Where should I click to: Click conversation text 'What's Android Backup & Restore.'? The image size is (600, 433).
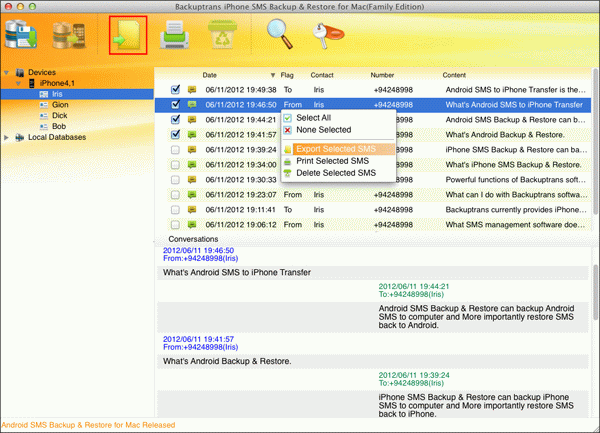227,361
